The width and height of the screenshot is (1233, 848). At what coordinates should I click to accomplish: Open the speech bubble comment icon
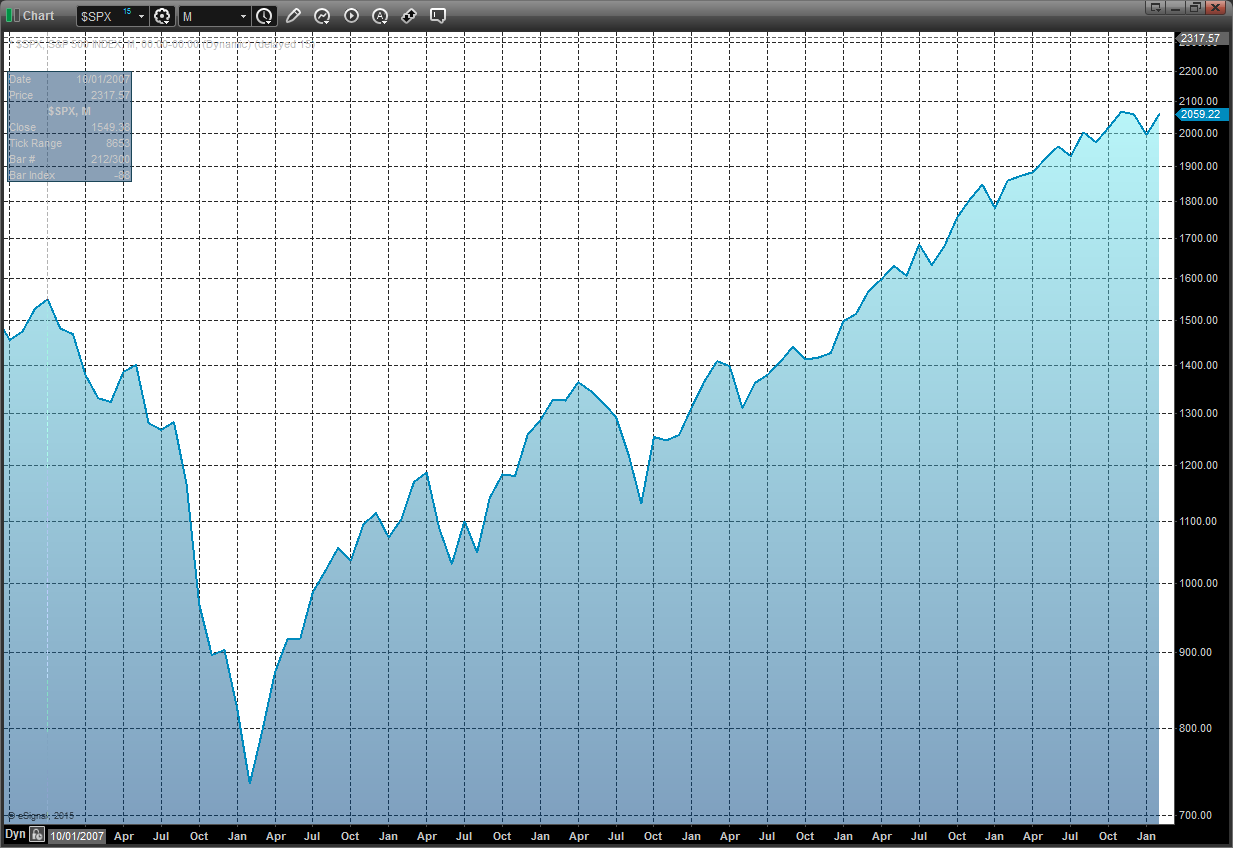click(x=438, y=16)
